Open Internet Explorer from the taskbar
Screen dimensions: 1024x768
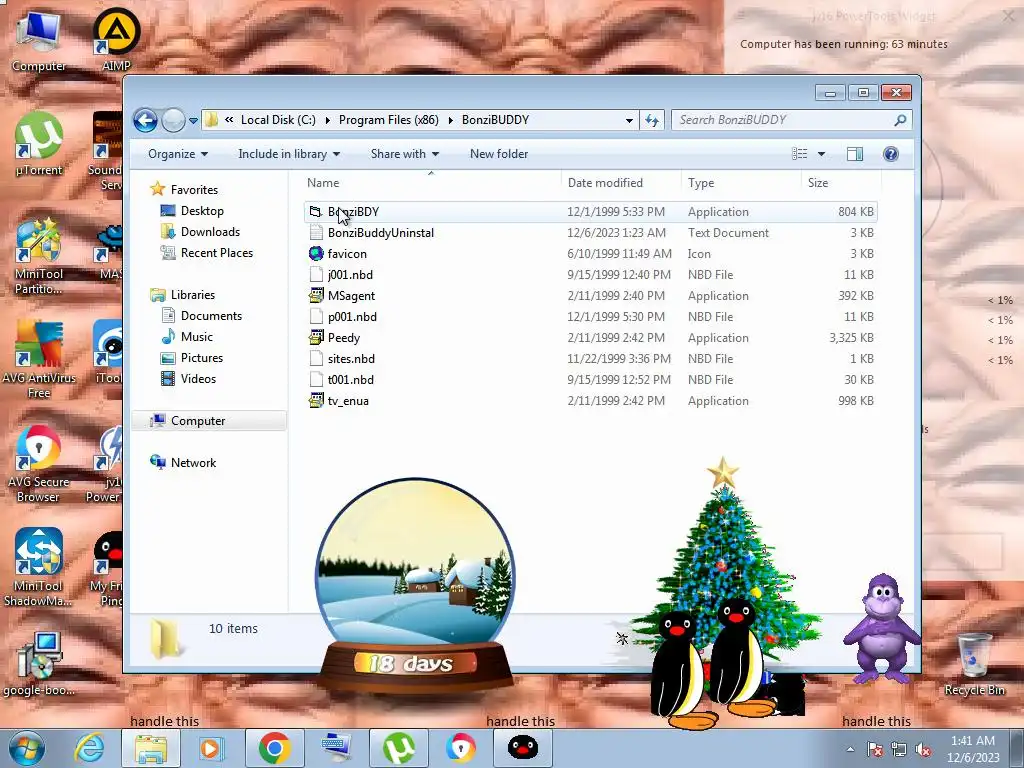pyautogui.click(x=89, y=748)
